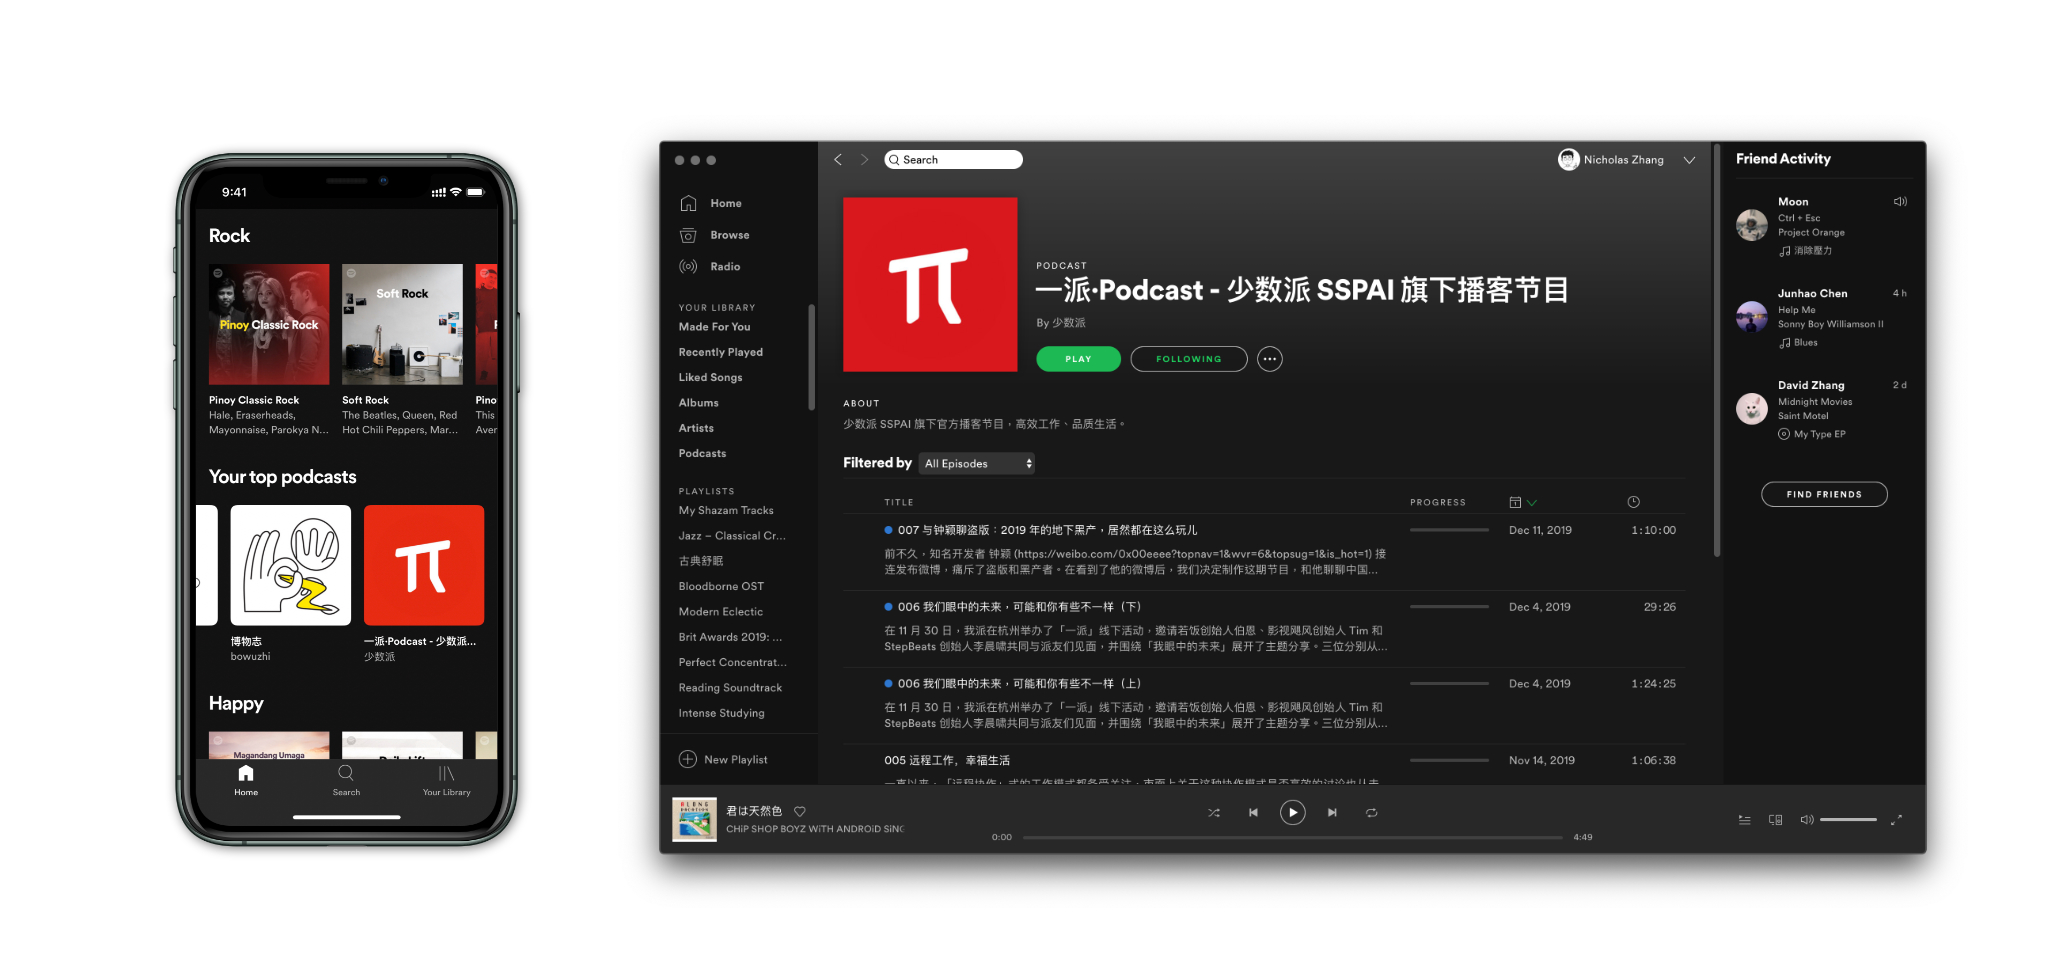Click the sidebar scrollbar
The image size is (2056, 960).
[811, 357]
